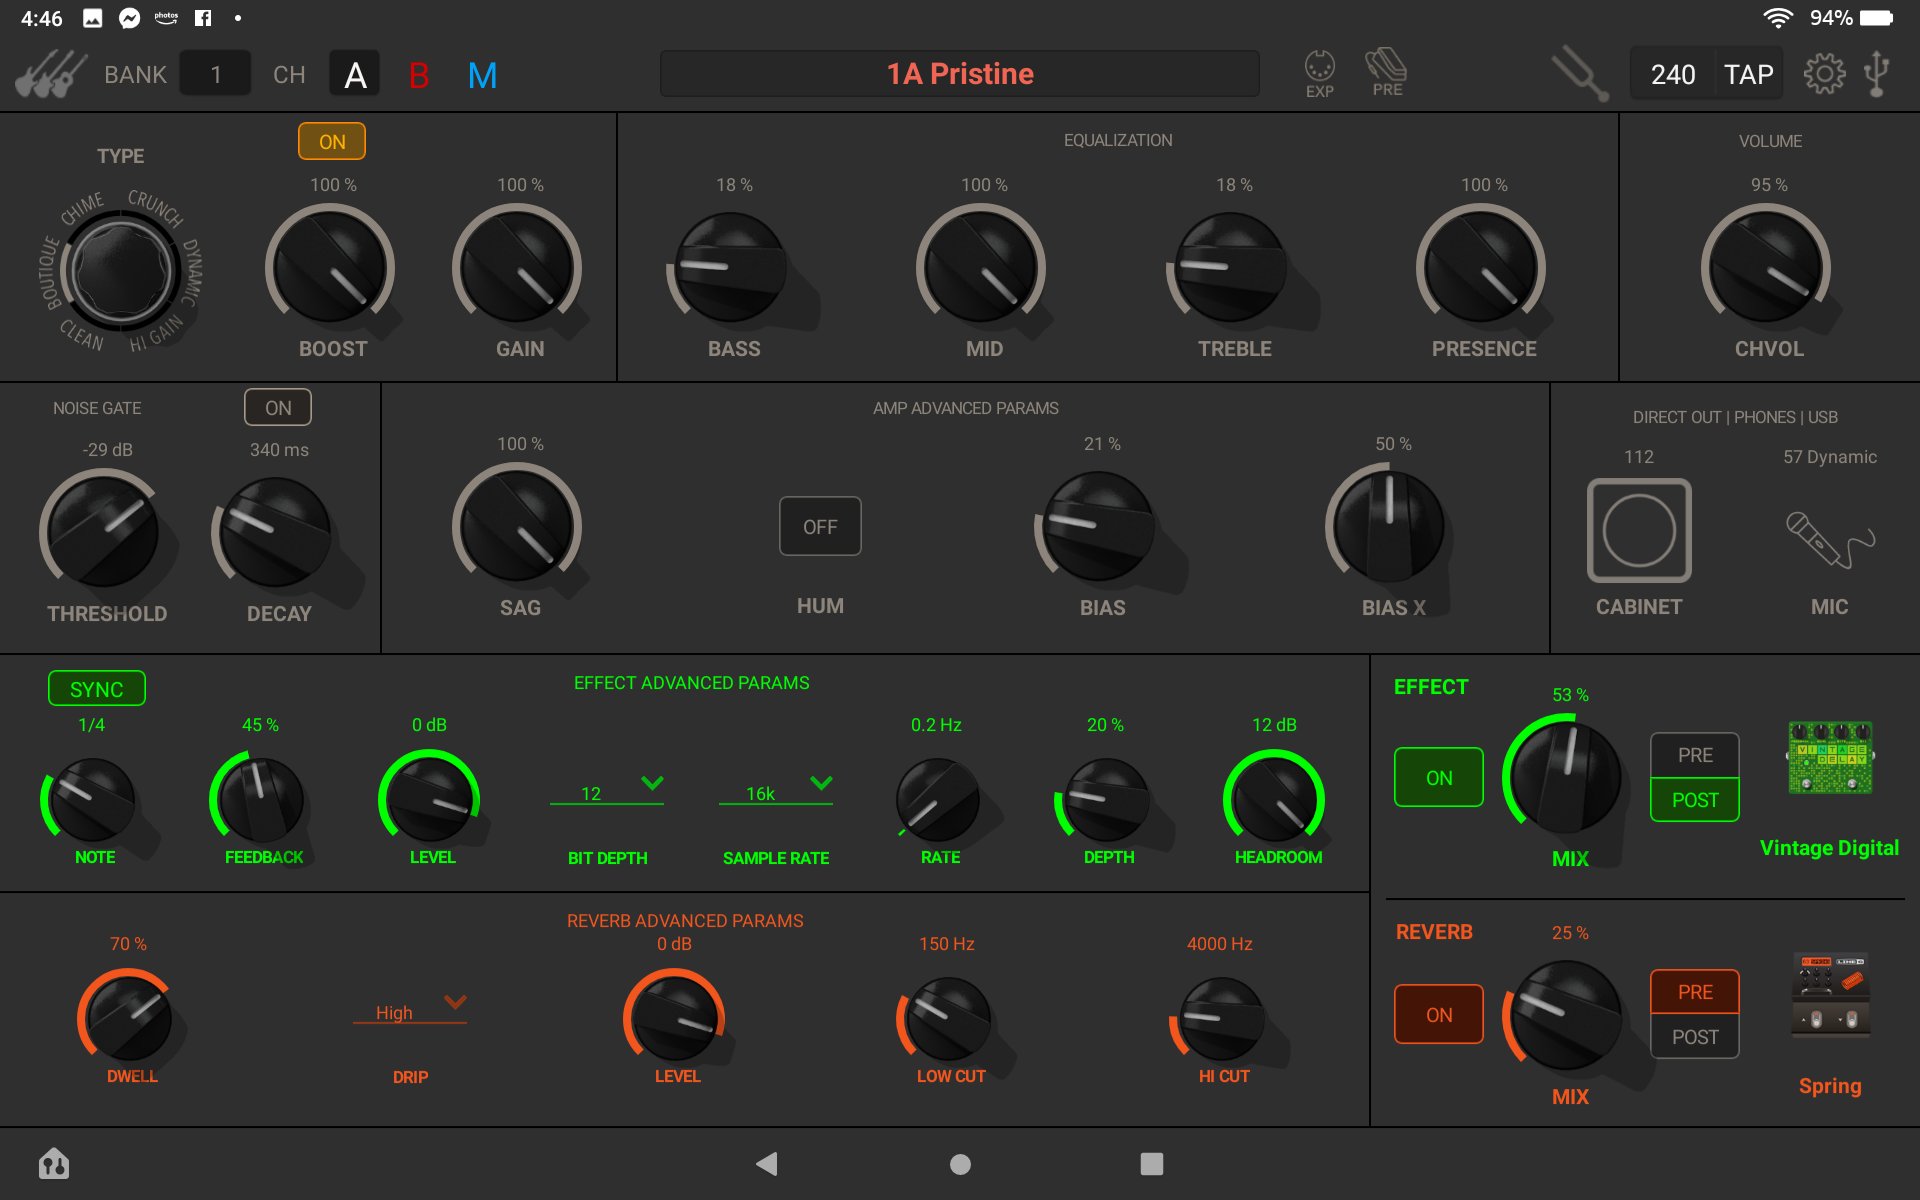1920x1200 pixels.
Task: Click the effect MIX knob
Action: pos(1565,777)
